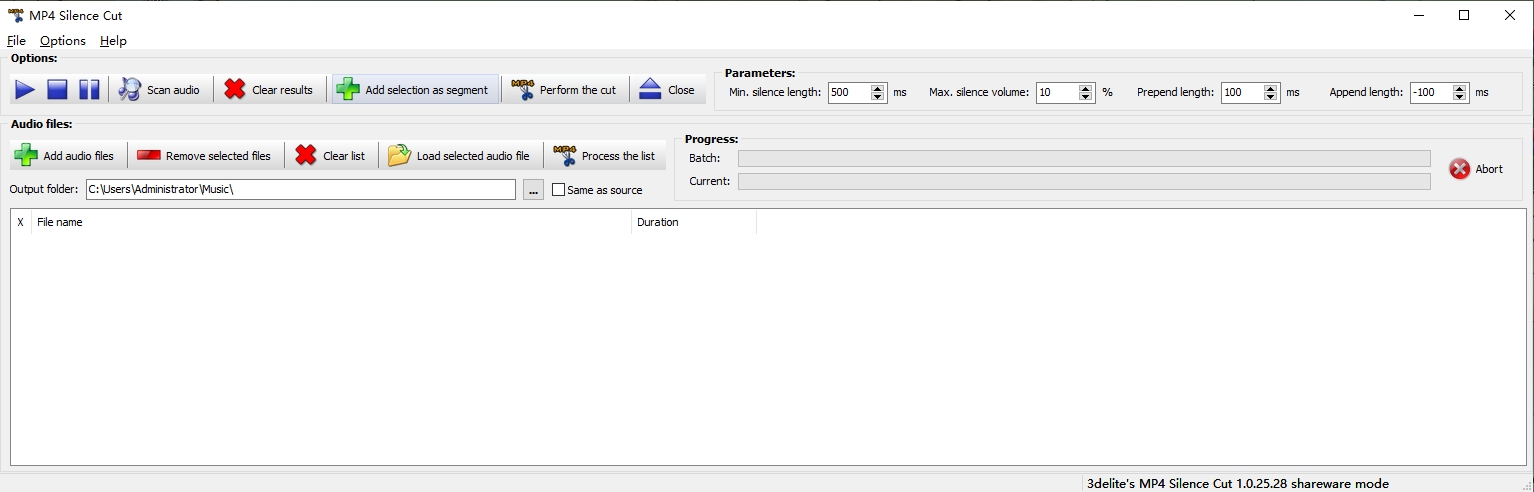Clear the audio files list

point(331,156)
